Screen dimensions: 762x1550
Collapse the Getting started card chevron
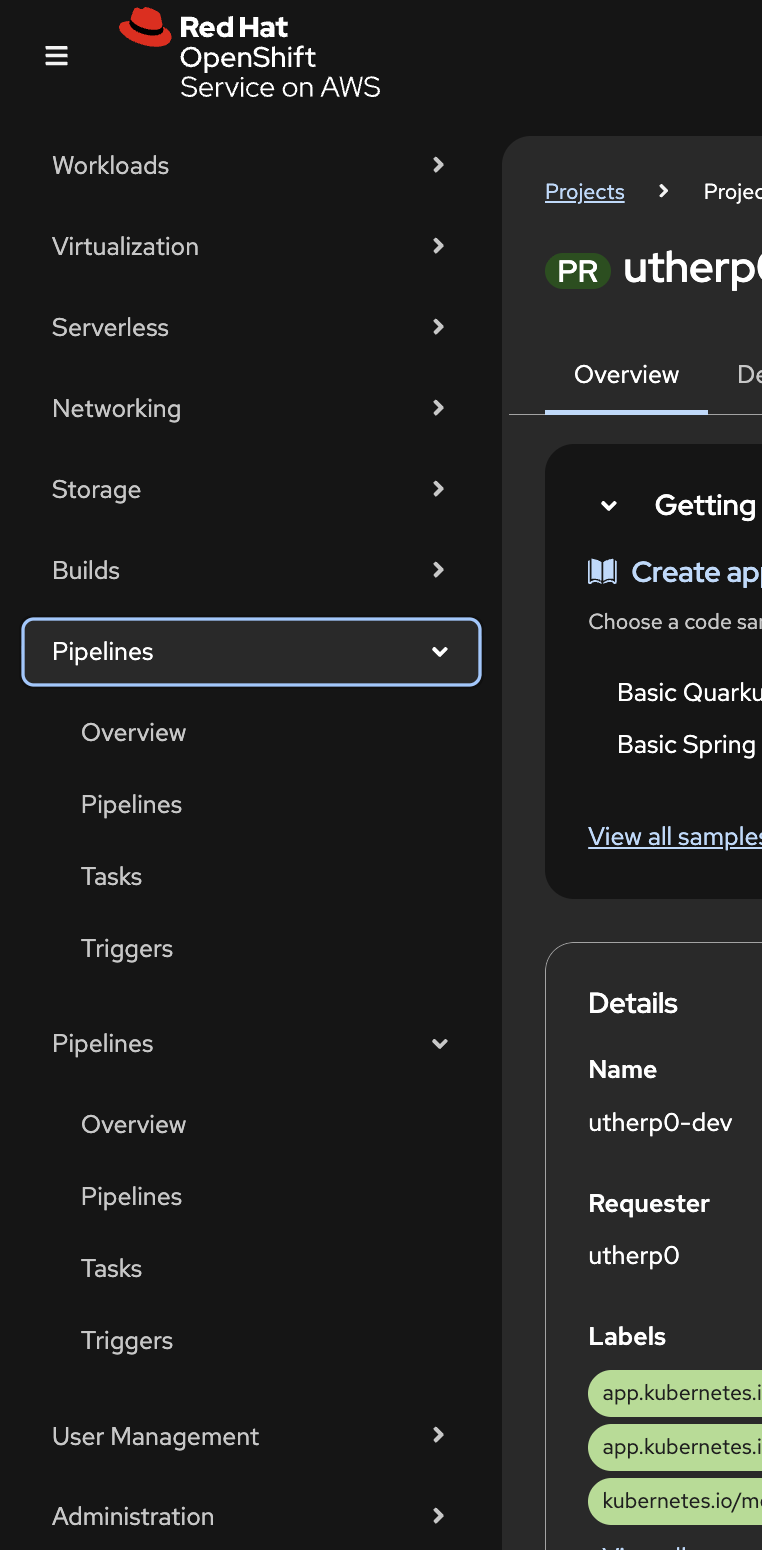pos(608,506)
